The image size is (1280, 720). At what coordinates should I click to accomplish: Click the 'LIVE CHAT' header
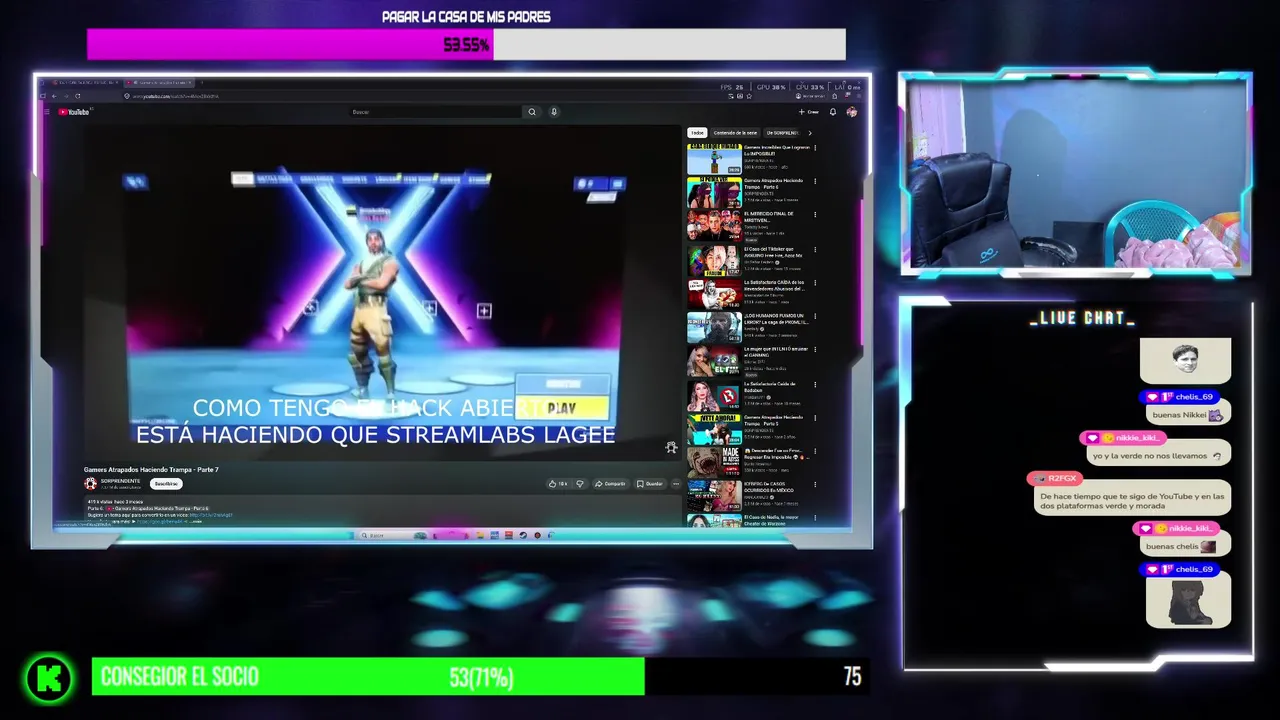(x=1082, y=319)
